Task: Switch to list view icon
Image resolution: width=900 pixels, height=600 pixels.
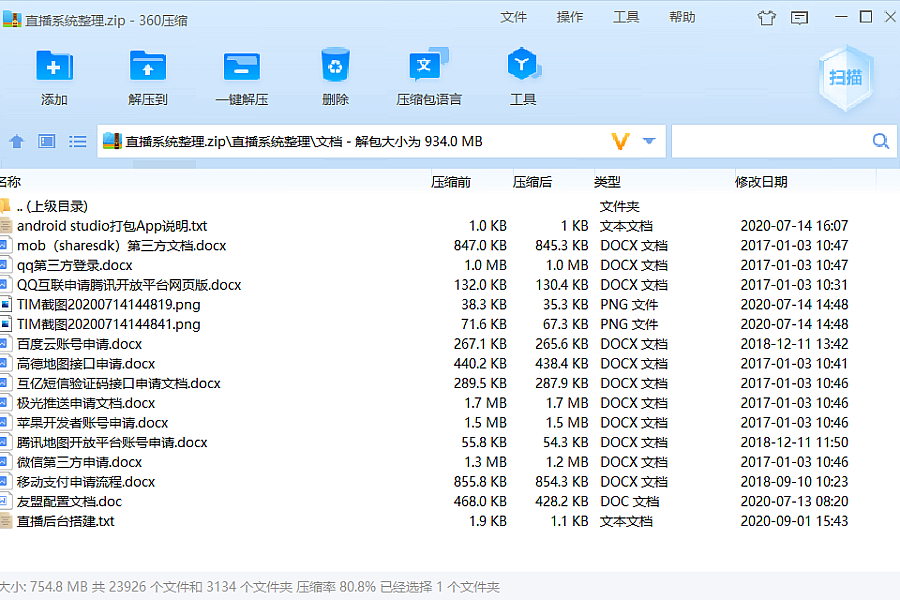Action: pos(77,141)
